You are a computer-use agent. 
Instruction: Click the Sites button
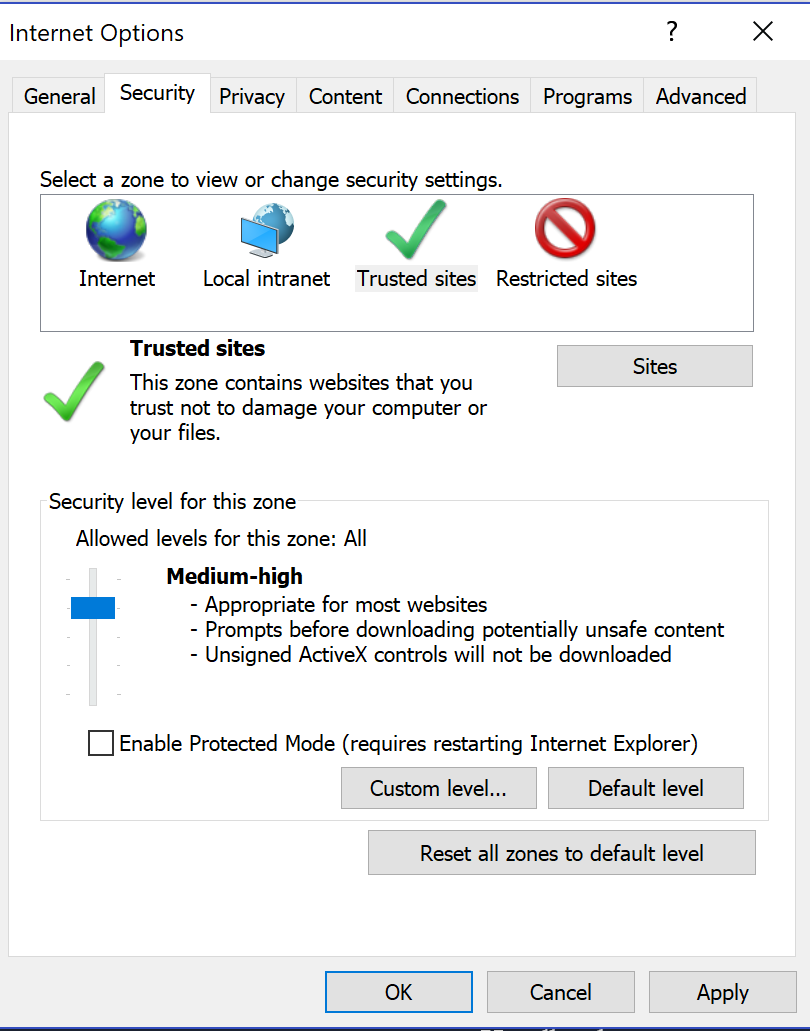[x=655, y=366]
